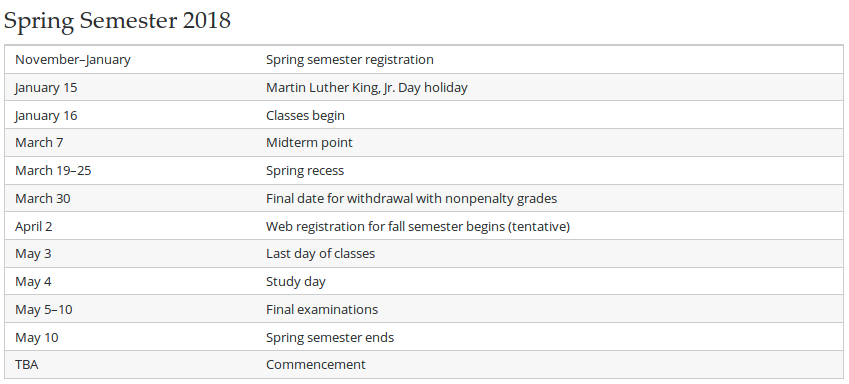Click Web registration for fall semester text
This screenshot has height=384, width=849.
(417, 226)
